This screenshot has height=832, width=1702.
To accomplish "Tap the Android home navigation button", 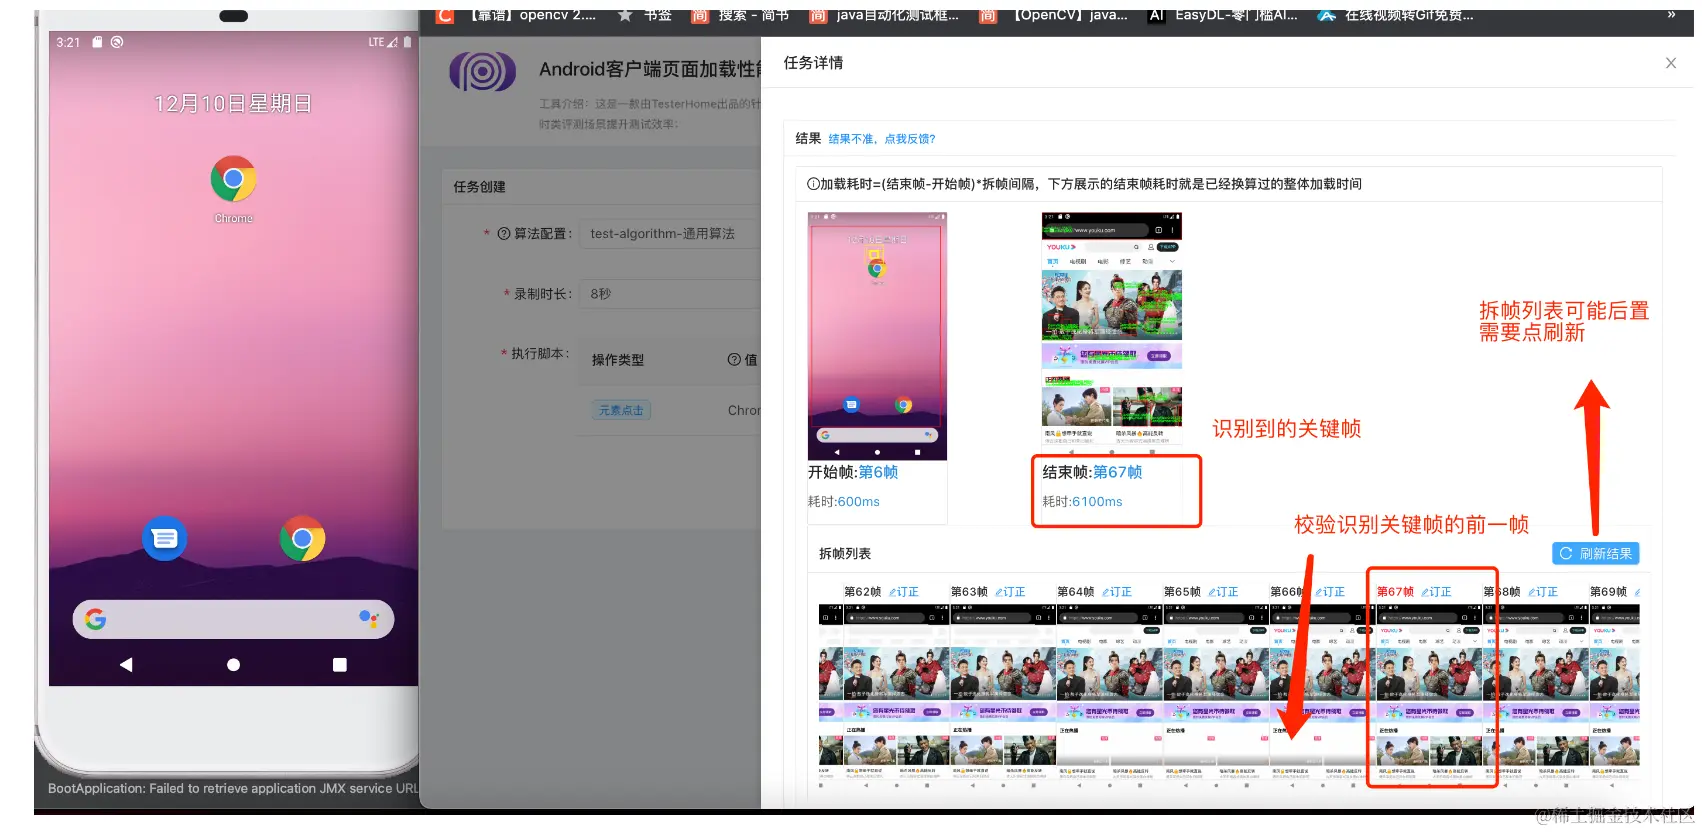I will (x=233, y=665).
